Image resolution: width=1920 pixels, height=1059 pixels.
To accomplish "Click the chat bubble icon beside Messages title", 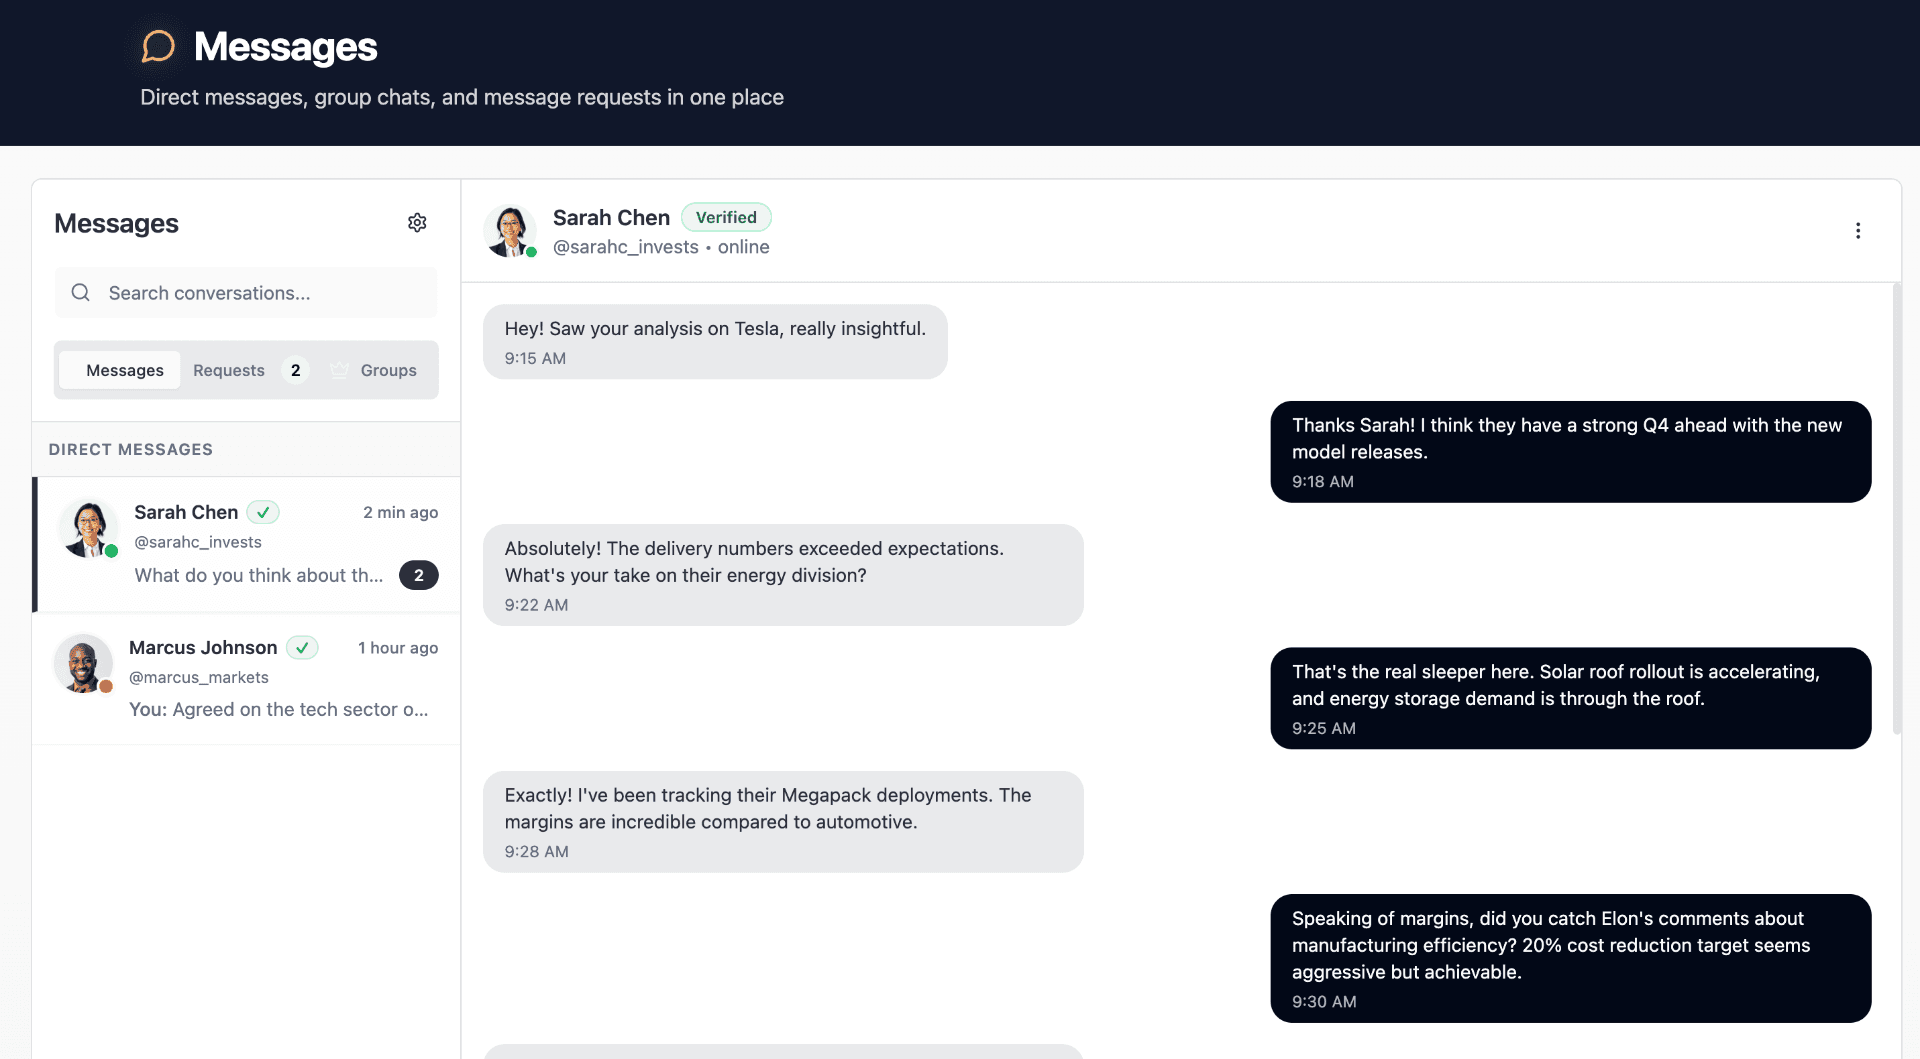I will 158,46.
